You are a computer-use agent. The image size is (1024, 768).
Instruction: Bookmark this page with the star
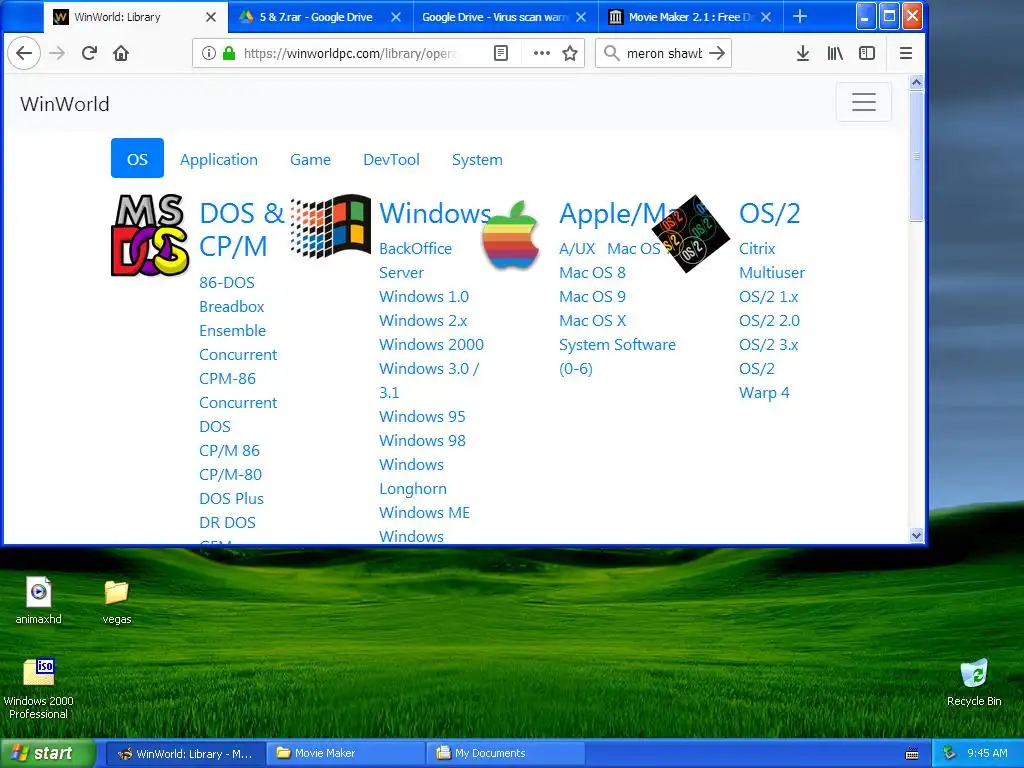coord(570,53)
